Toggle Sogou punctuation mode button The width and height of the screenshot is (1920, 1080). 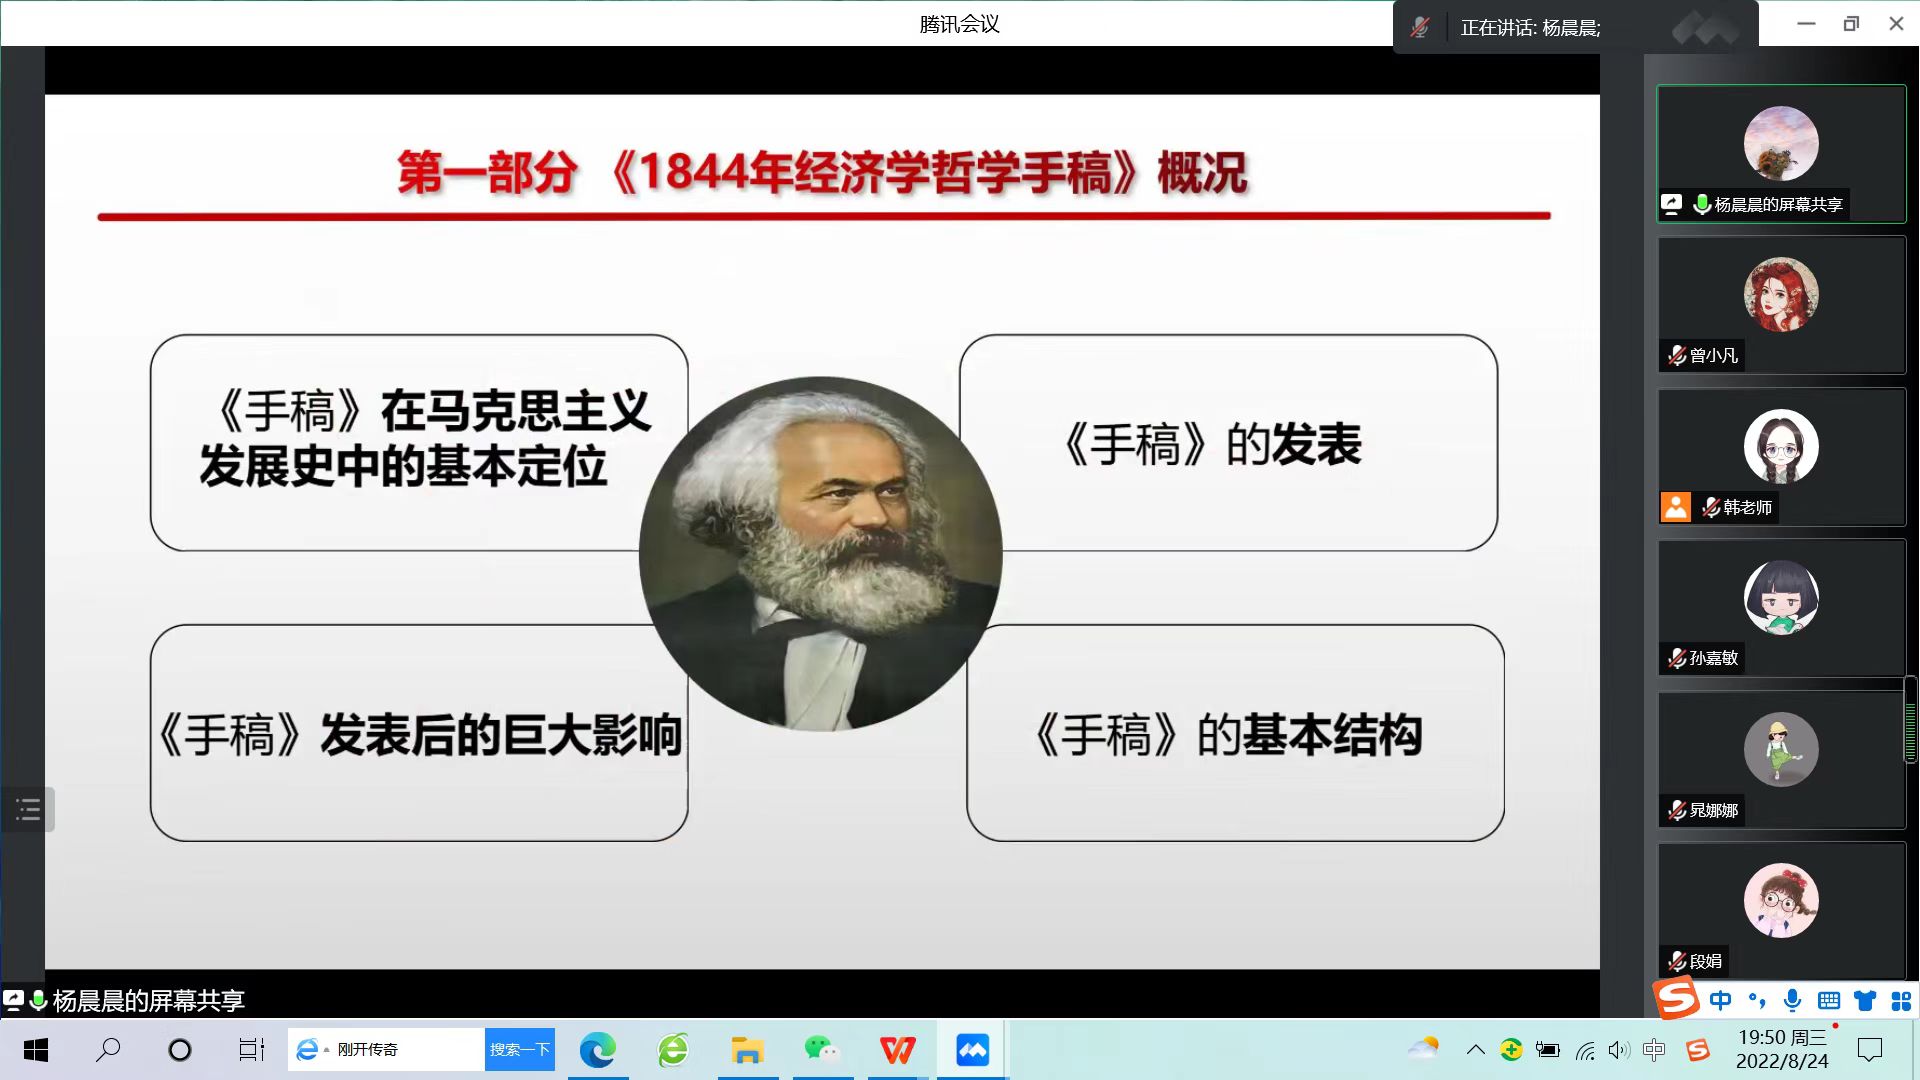(1757, 1000)
